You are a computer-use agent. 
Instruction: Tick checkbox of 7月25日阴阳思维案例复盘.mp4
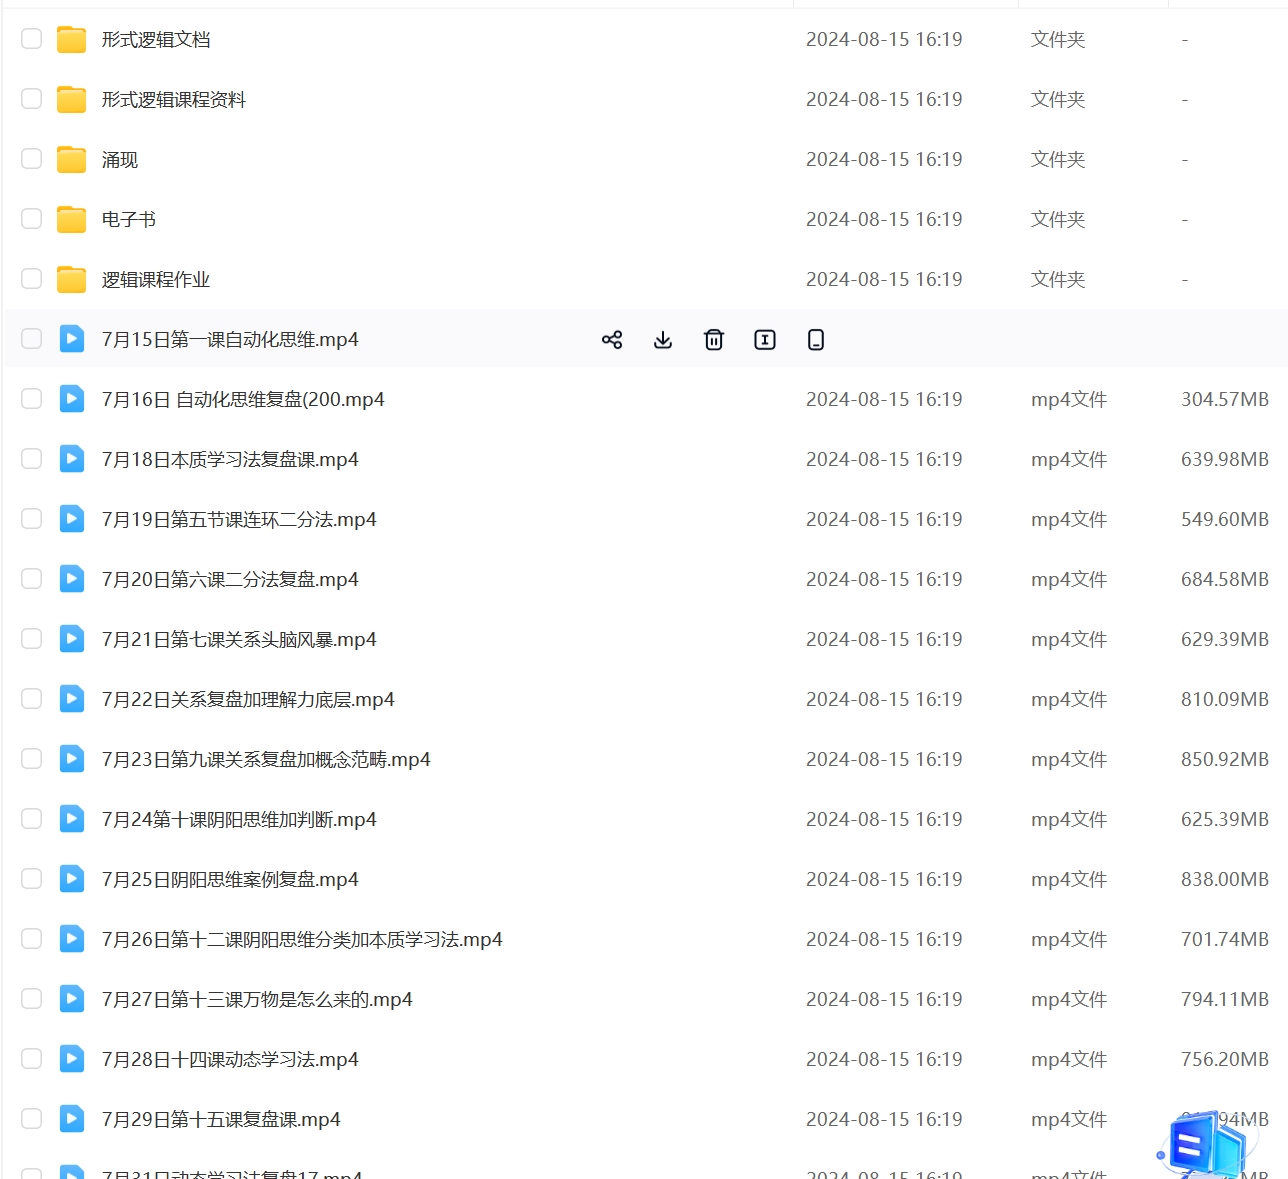tap(32, 879)
